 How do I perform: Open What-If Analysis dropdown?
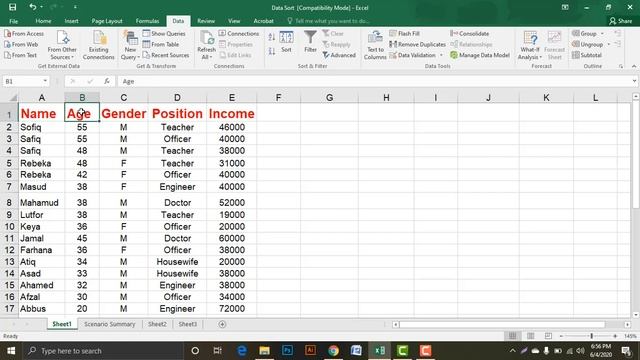pyautogui.click(x=530, y=45)
